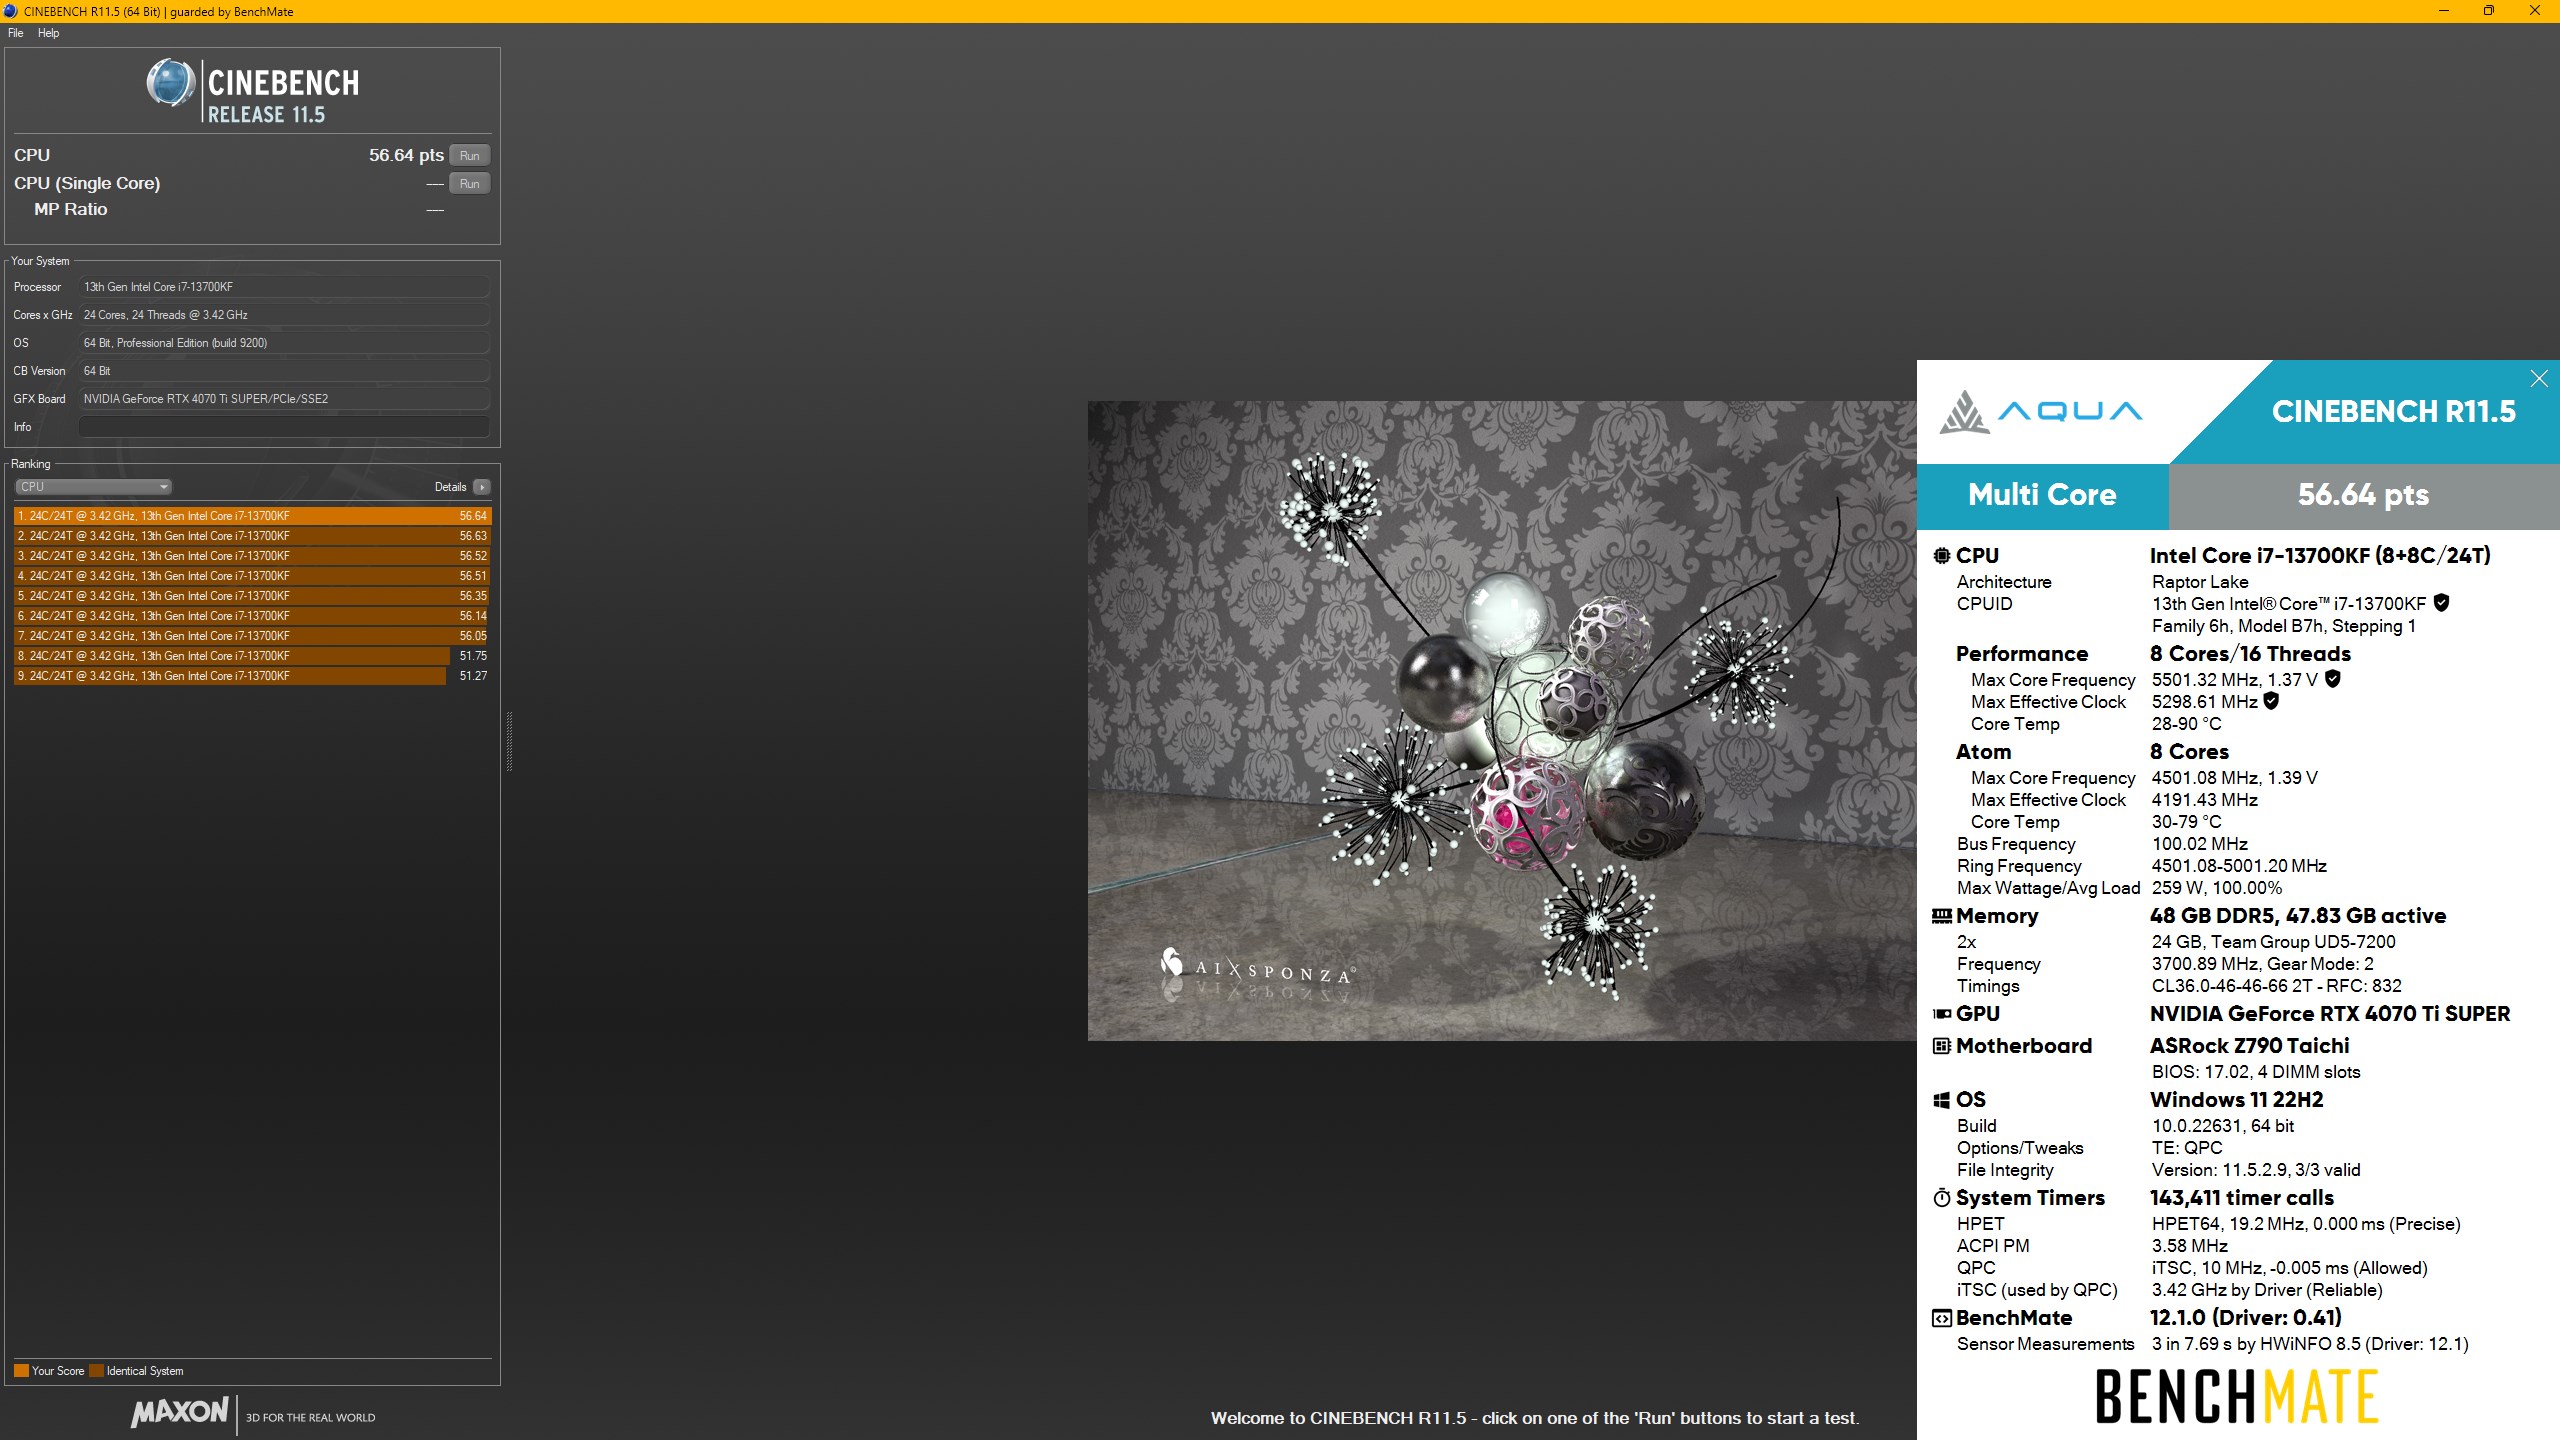Click the 48 GB DDR5 memory heading value
The width and height of the screenshot is (2560, 1440).
[2298, 916]
